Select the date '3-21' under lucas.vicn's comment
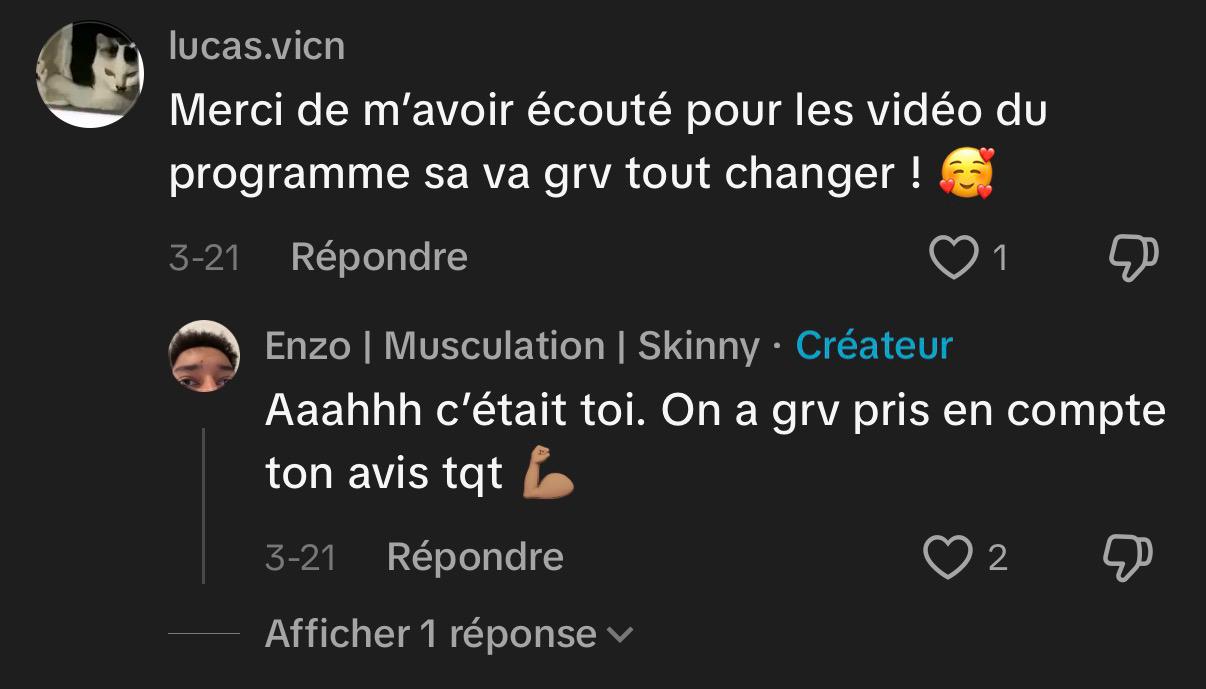Viewport: 1206px width, 689px height. pyautogui.click(x=204, y=257)
